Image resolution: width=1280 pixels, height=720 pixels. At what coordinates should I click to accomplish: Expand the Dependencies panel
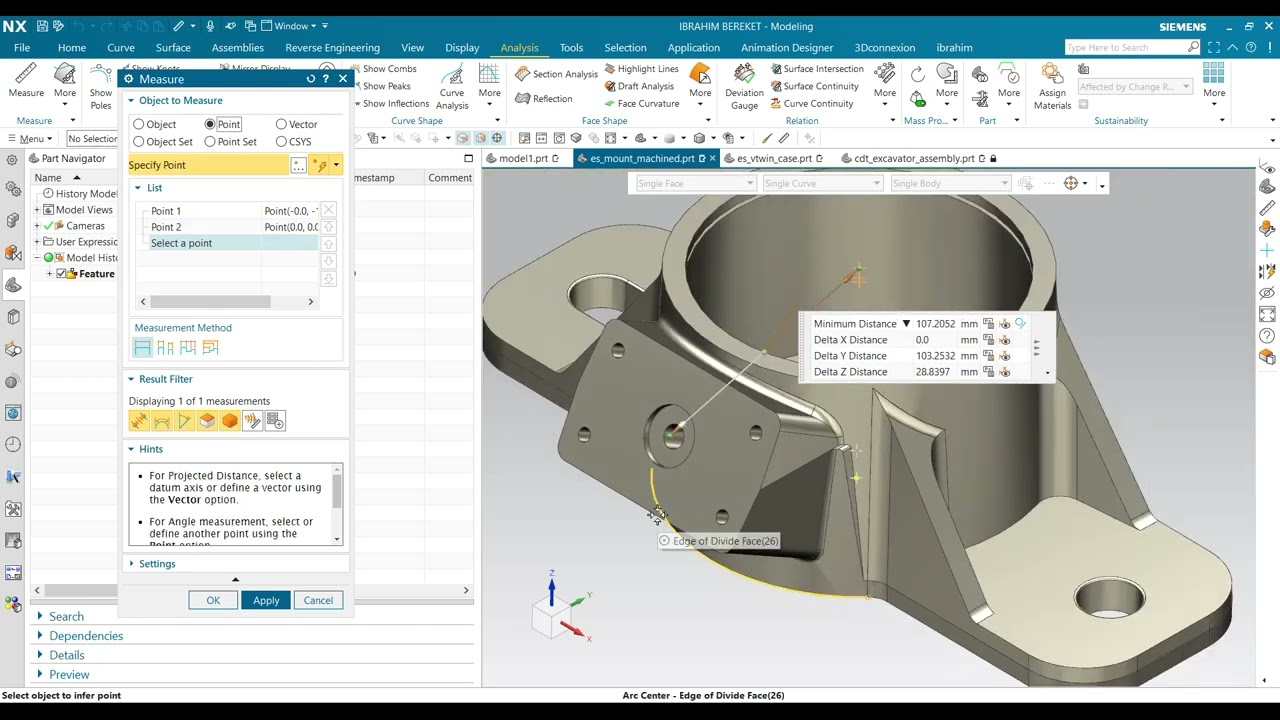(x=40, y=636)
